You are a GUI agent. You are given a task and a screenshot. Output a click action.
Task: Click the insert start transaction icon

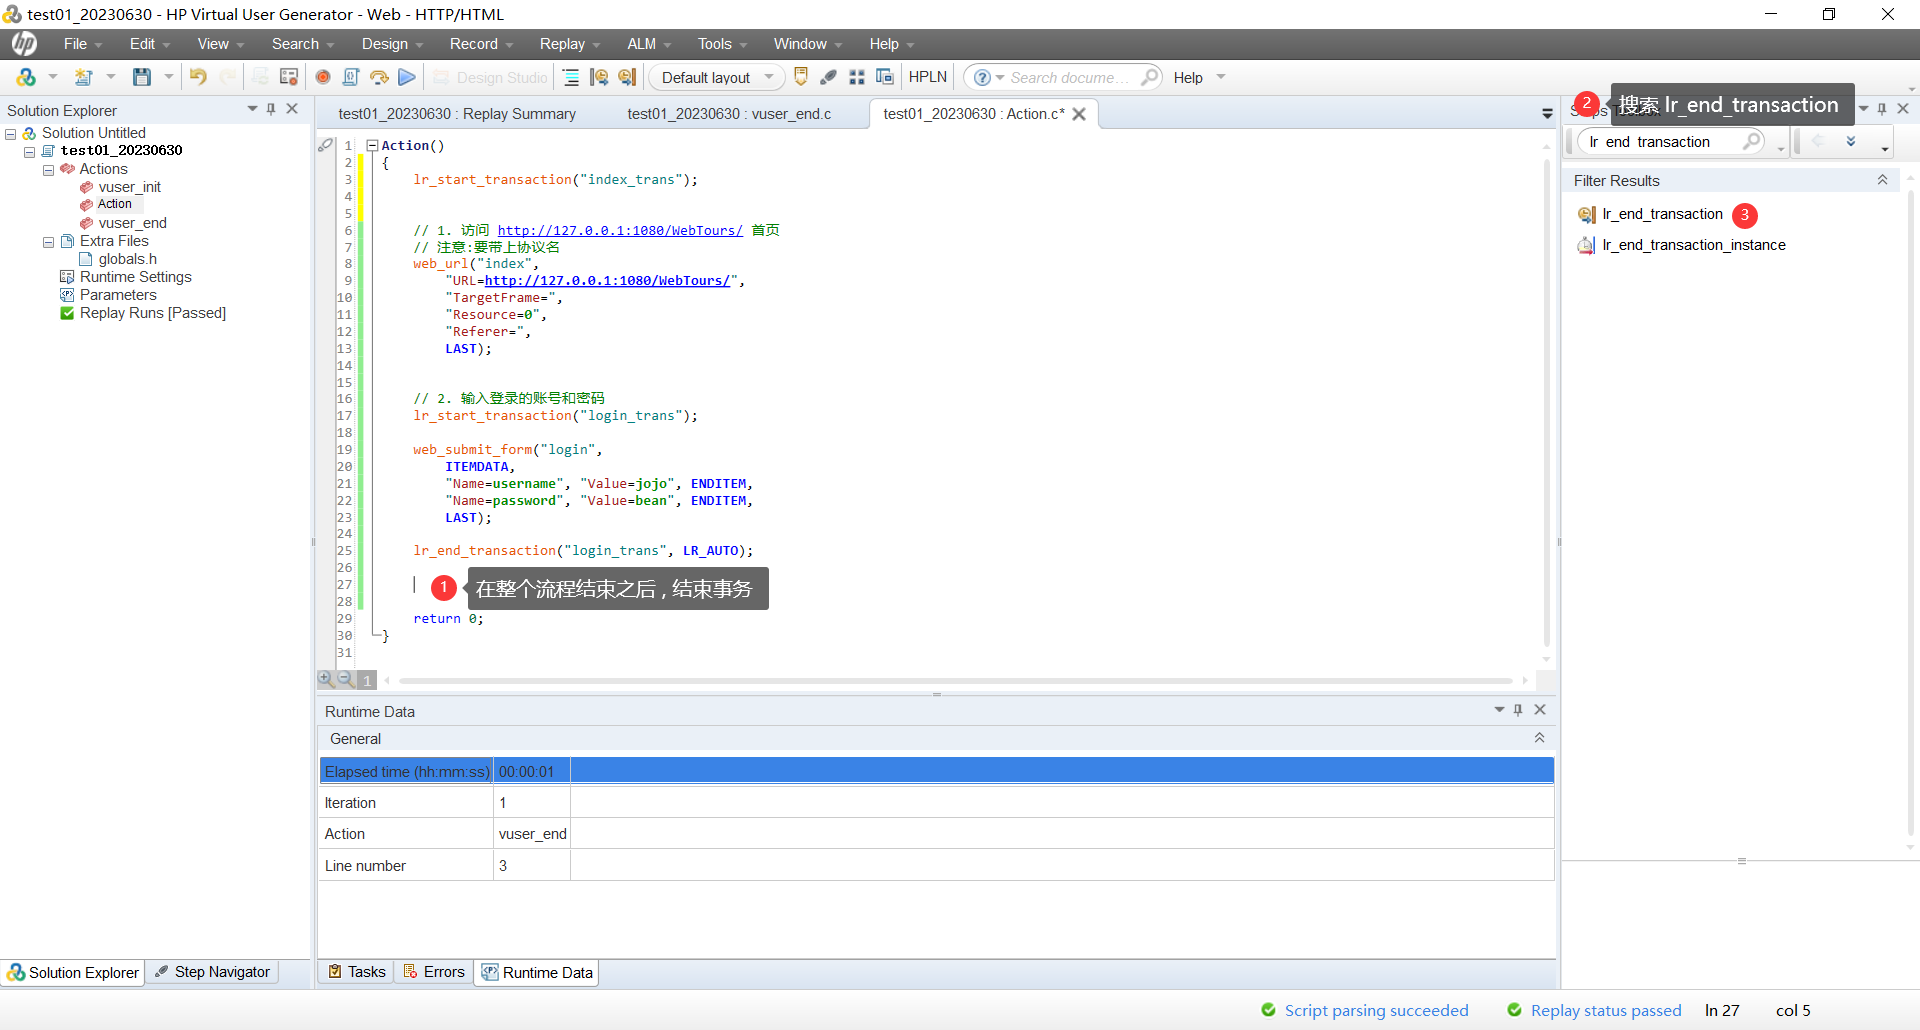click(599, 77)
